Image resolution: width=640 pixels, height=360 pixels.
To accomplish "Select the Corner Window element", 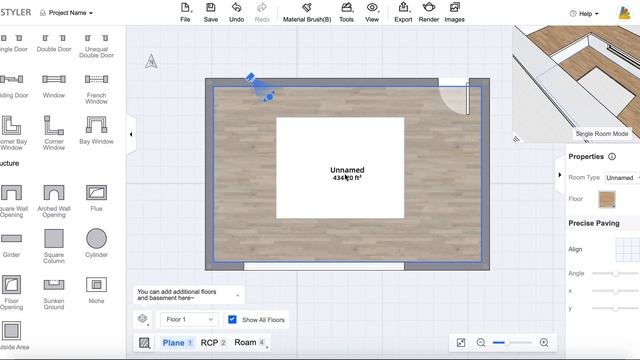I will (54, 133).
